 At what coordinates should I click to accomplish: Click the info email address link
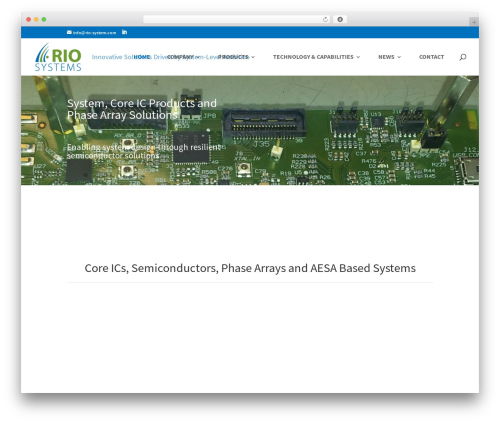pyautogui.click(x=91, y=33)
